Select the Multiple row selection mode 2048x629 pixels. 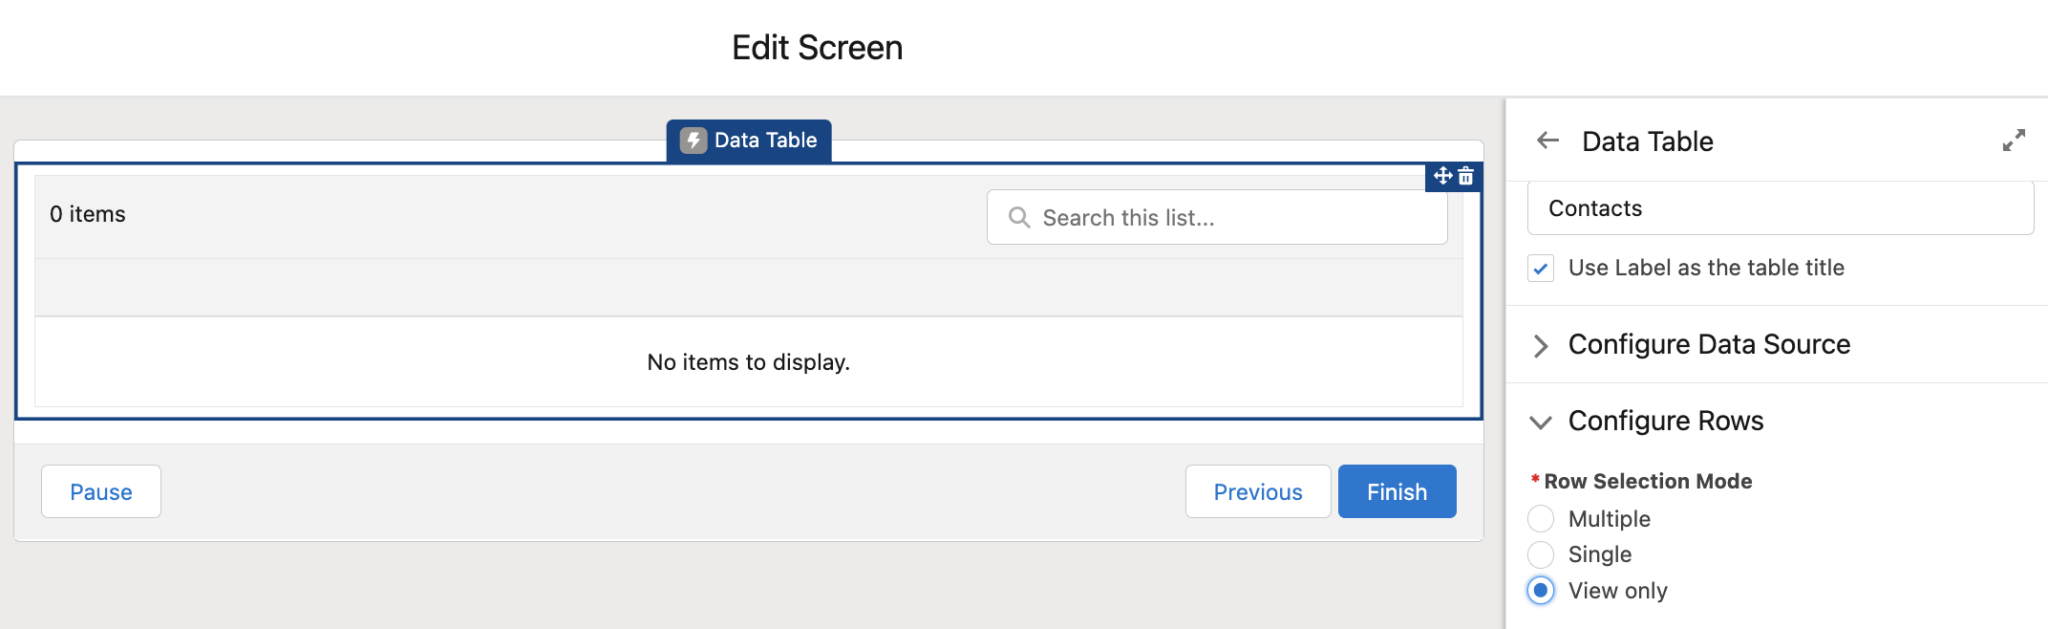coord(1541,518)
